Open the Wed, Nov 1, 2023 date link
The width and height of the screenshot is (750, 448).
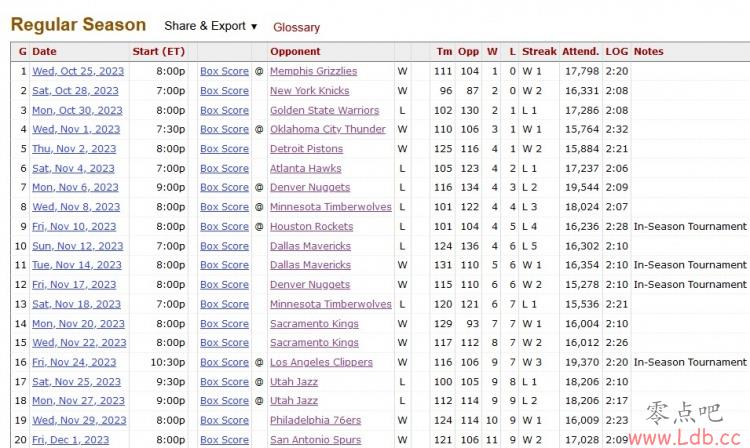[76, 130]
